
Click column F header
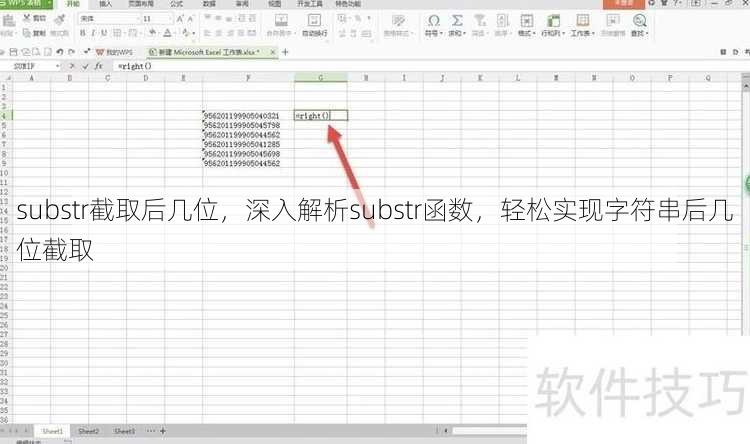tap(248, 78)
